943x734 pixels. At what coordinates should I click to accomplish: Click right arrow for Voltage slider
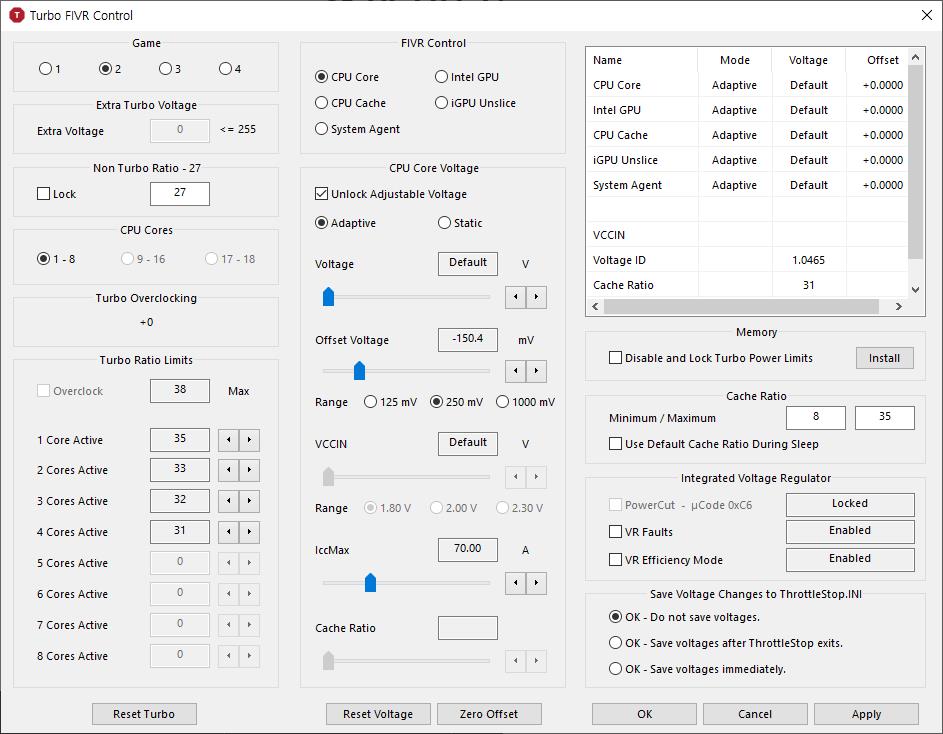point(536,297)
